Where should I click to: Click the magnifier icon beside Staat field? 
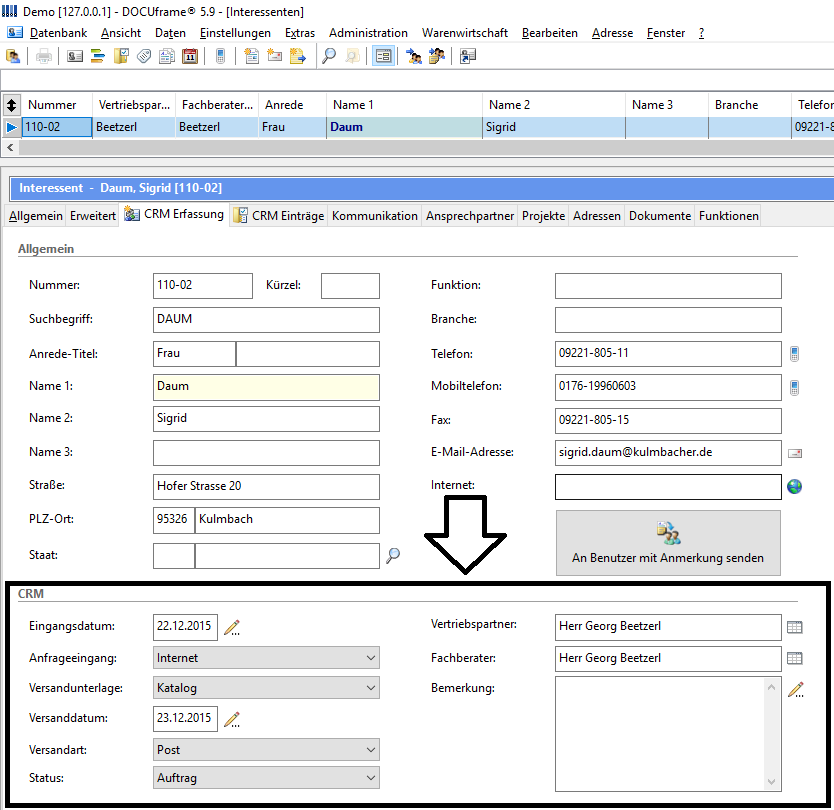coord(393,556)
